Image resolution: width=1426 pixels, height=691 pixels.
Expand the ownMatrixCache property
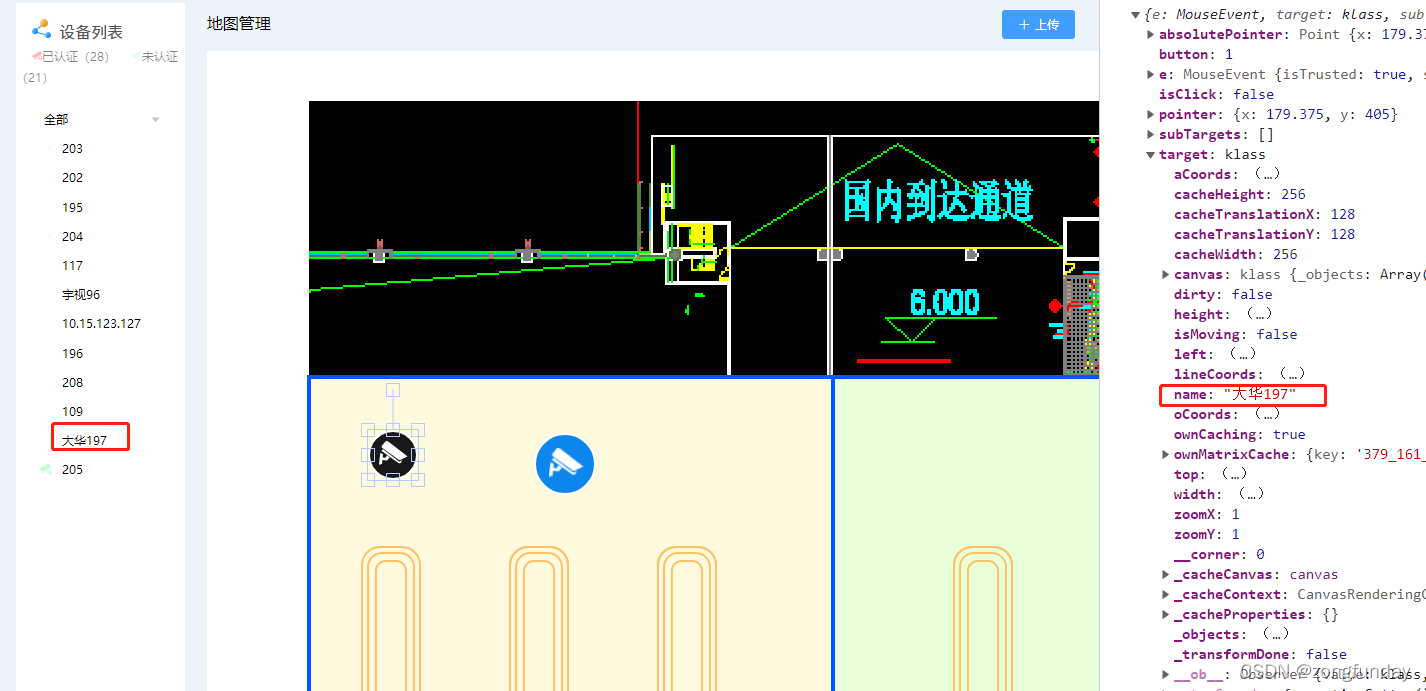(1166, 454)
